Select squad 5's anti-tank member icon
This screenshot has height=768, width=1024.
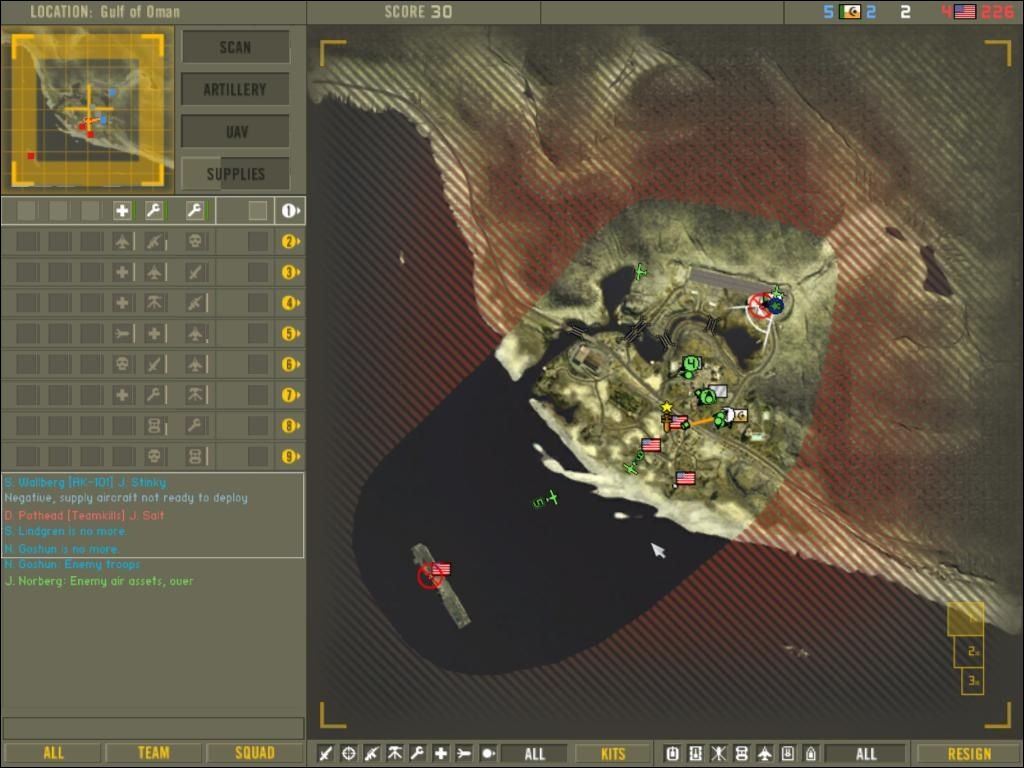(122, 333)
